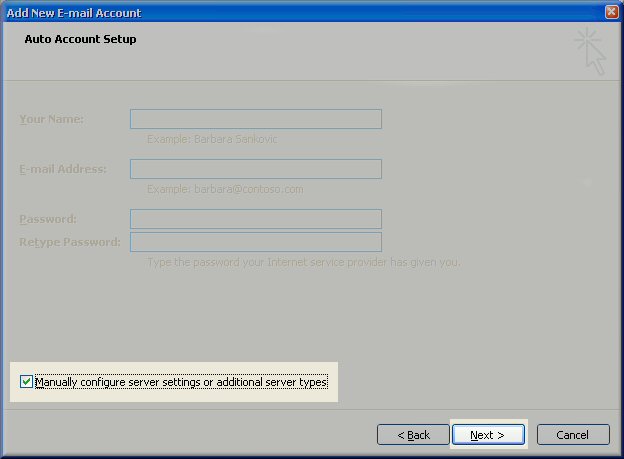Click the 'Auto Account Setup' heading
624x459 pixels.
coord(80,40)
